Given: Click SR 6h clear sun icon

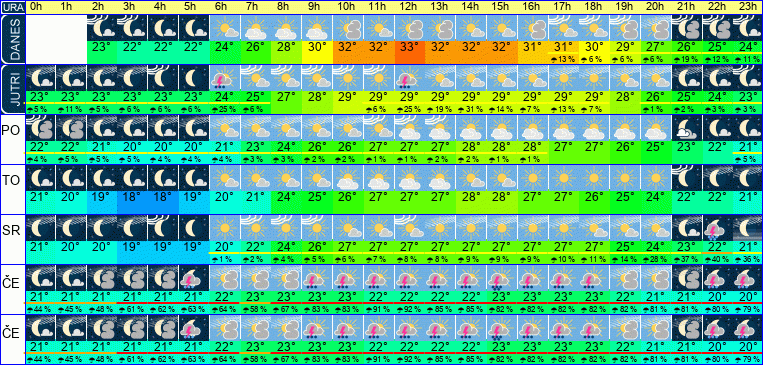Looking at the screenshot, I should (x=225, y=228).
